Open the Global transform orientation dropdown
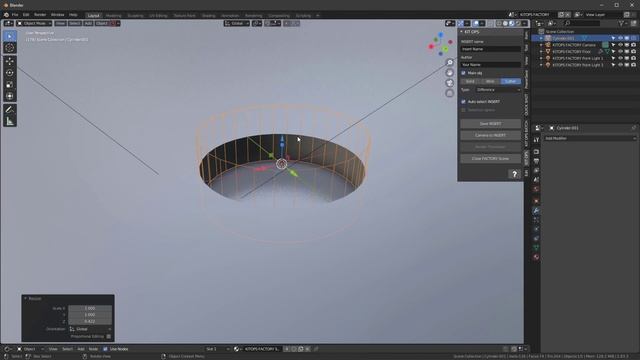 [237, 23]
